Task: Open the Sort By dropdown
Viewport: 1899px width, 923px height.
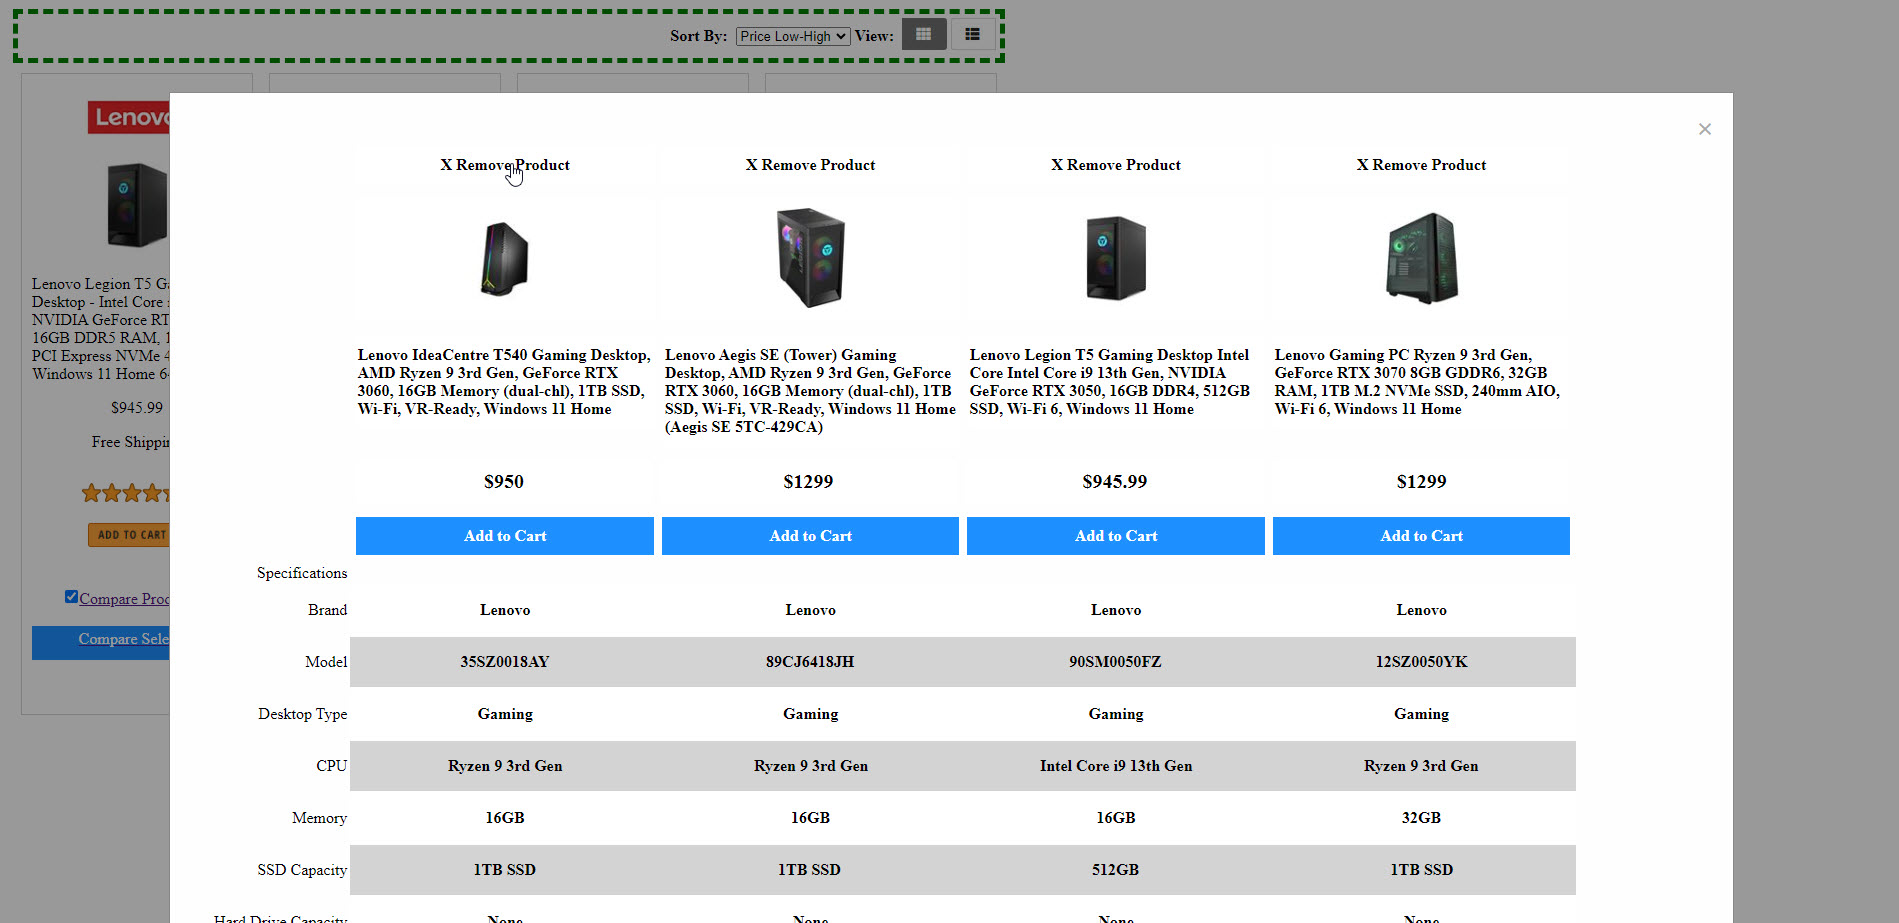Action: tap(793, 36)
